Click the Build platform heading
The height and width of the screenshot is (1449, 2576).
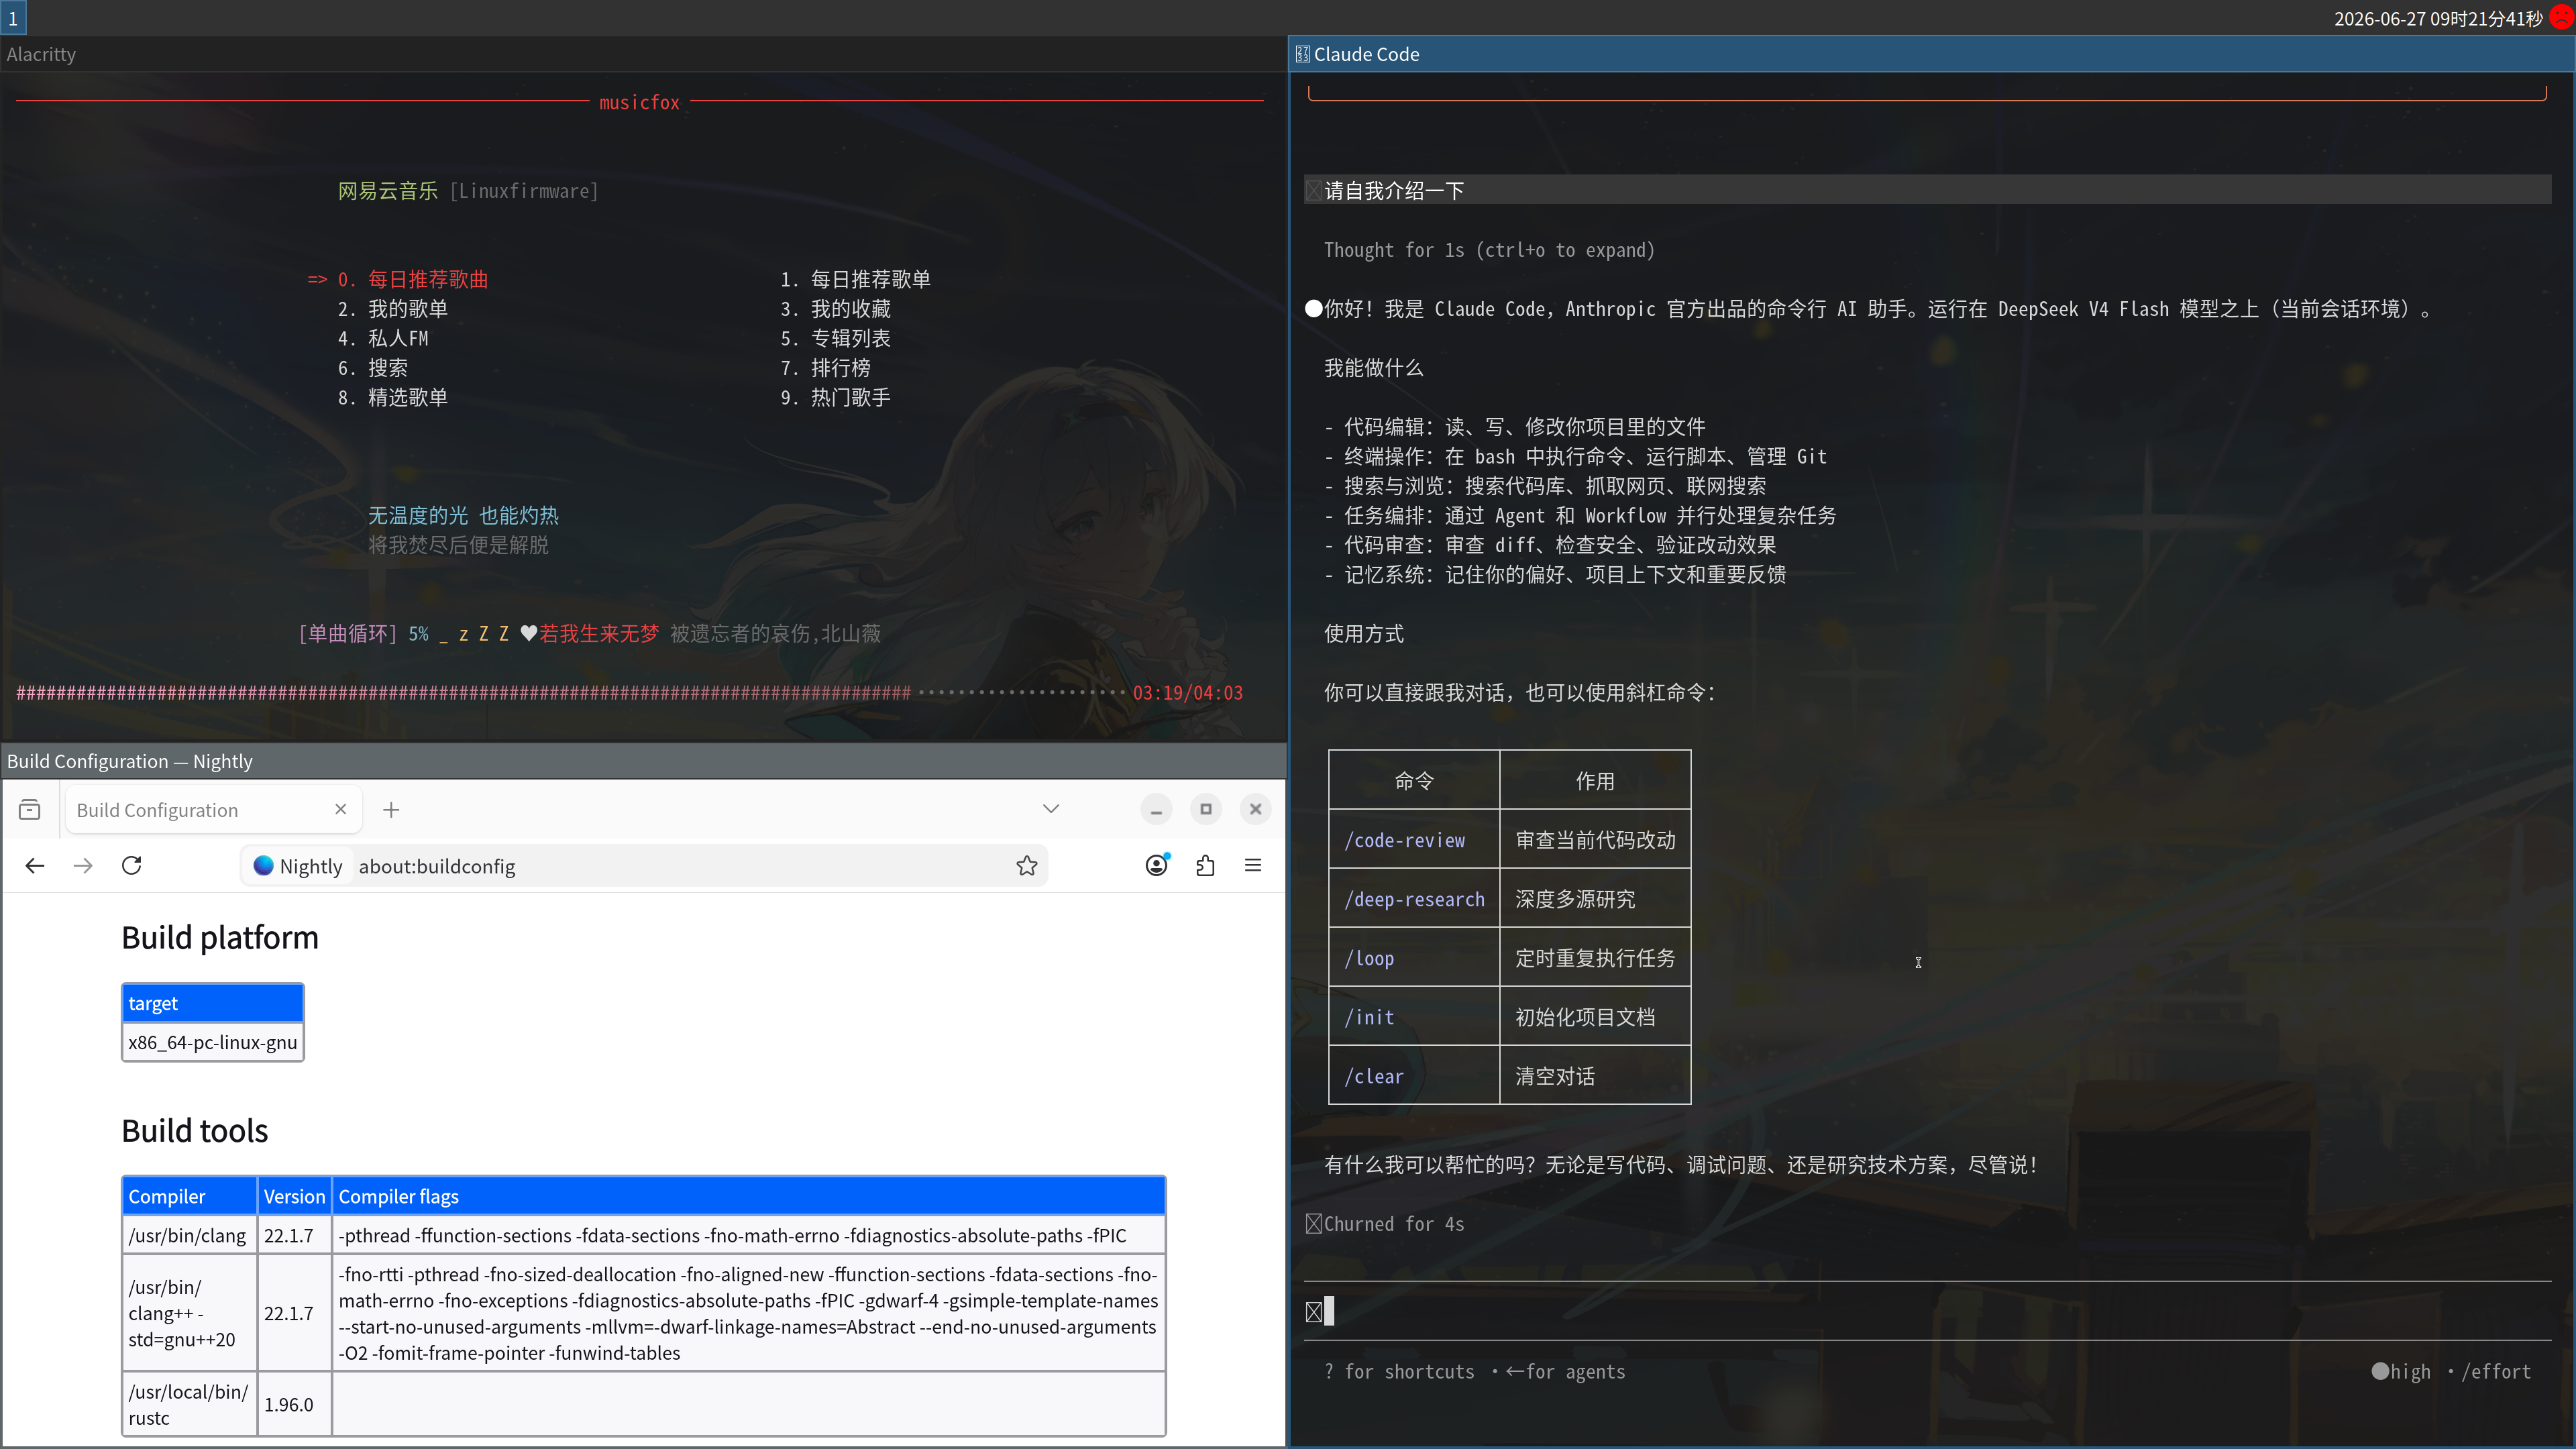[220, 938]
